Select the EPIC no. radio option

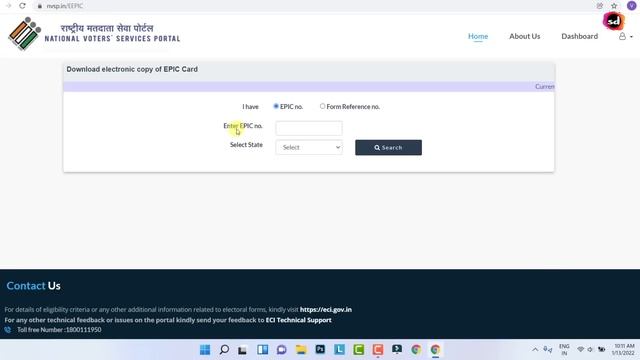click(276, 106)
